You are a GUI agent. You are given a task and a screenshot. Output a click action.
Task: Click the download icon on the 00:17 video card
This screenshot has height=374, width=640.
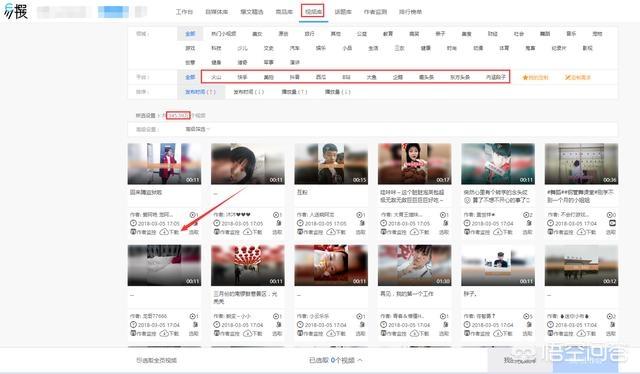point(414,232)
